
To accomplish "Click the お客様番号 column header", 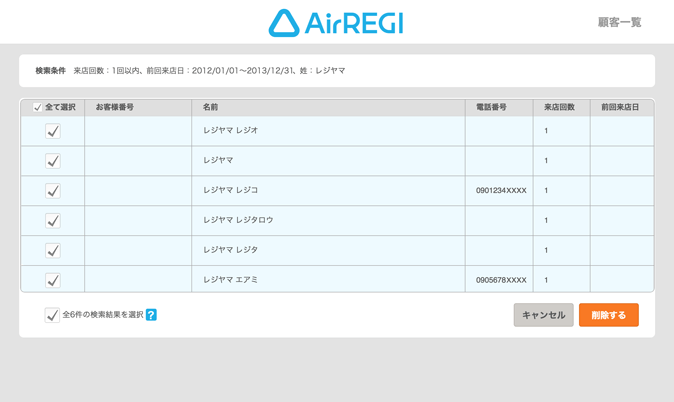I will pos(115,107).
